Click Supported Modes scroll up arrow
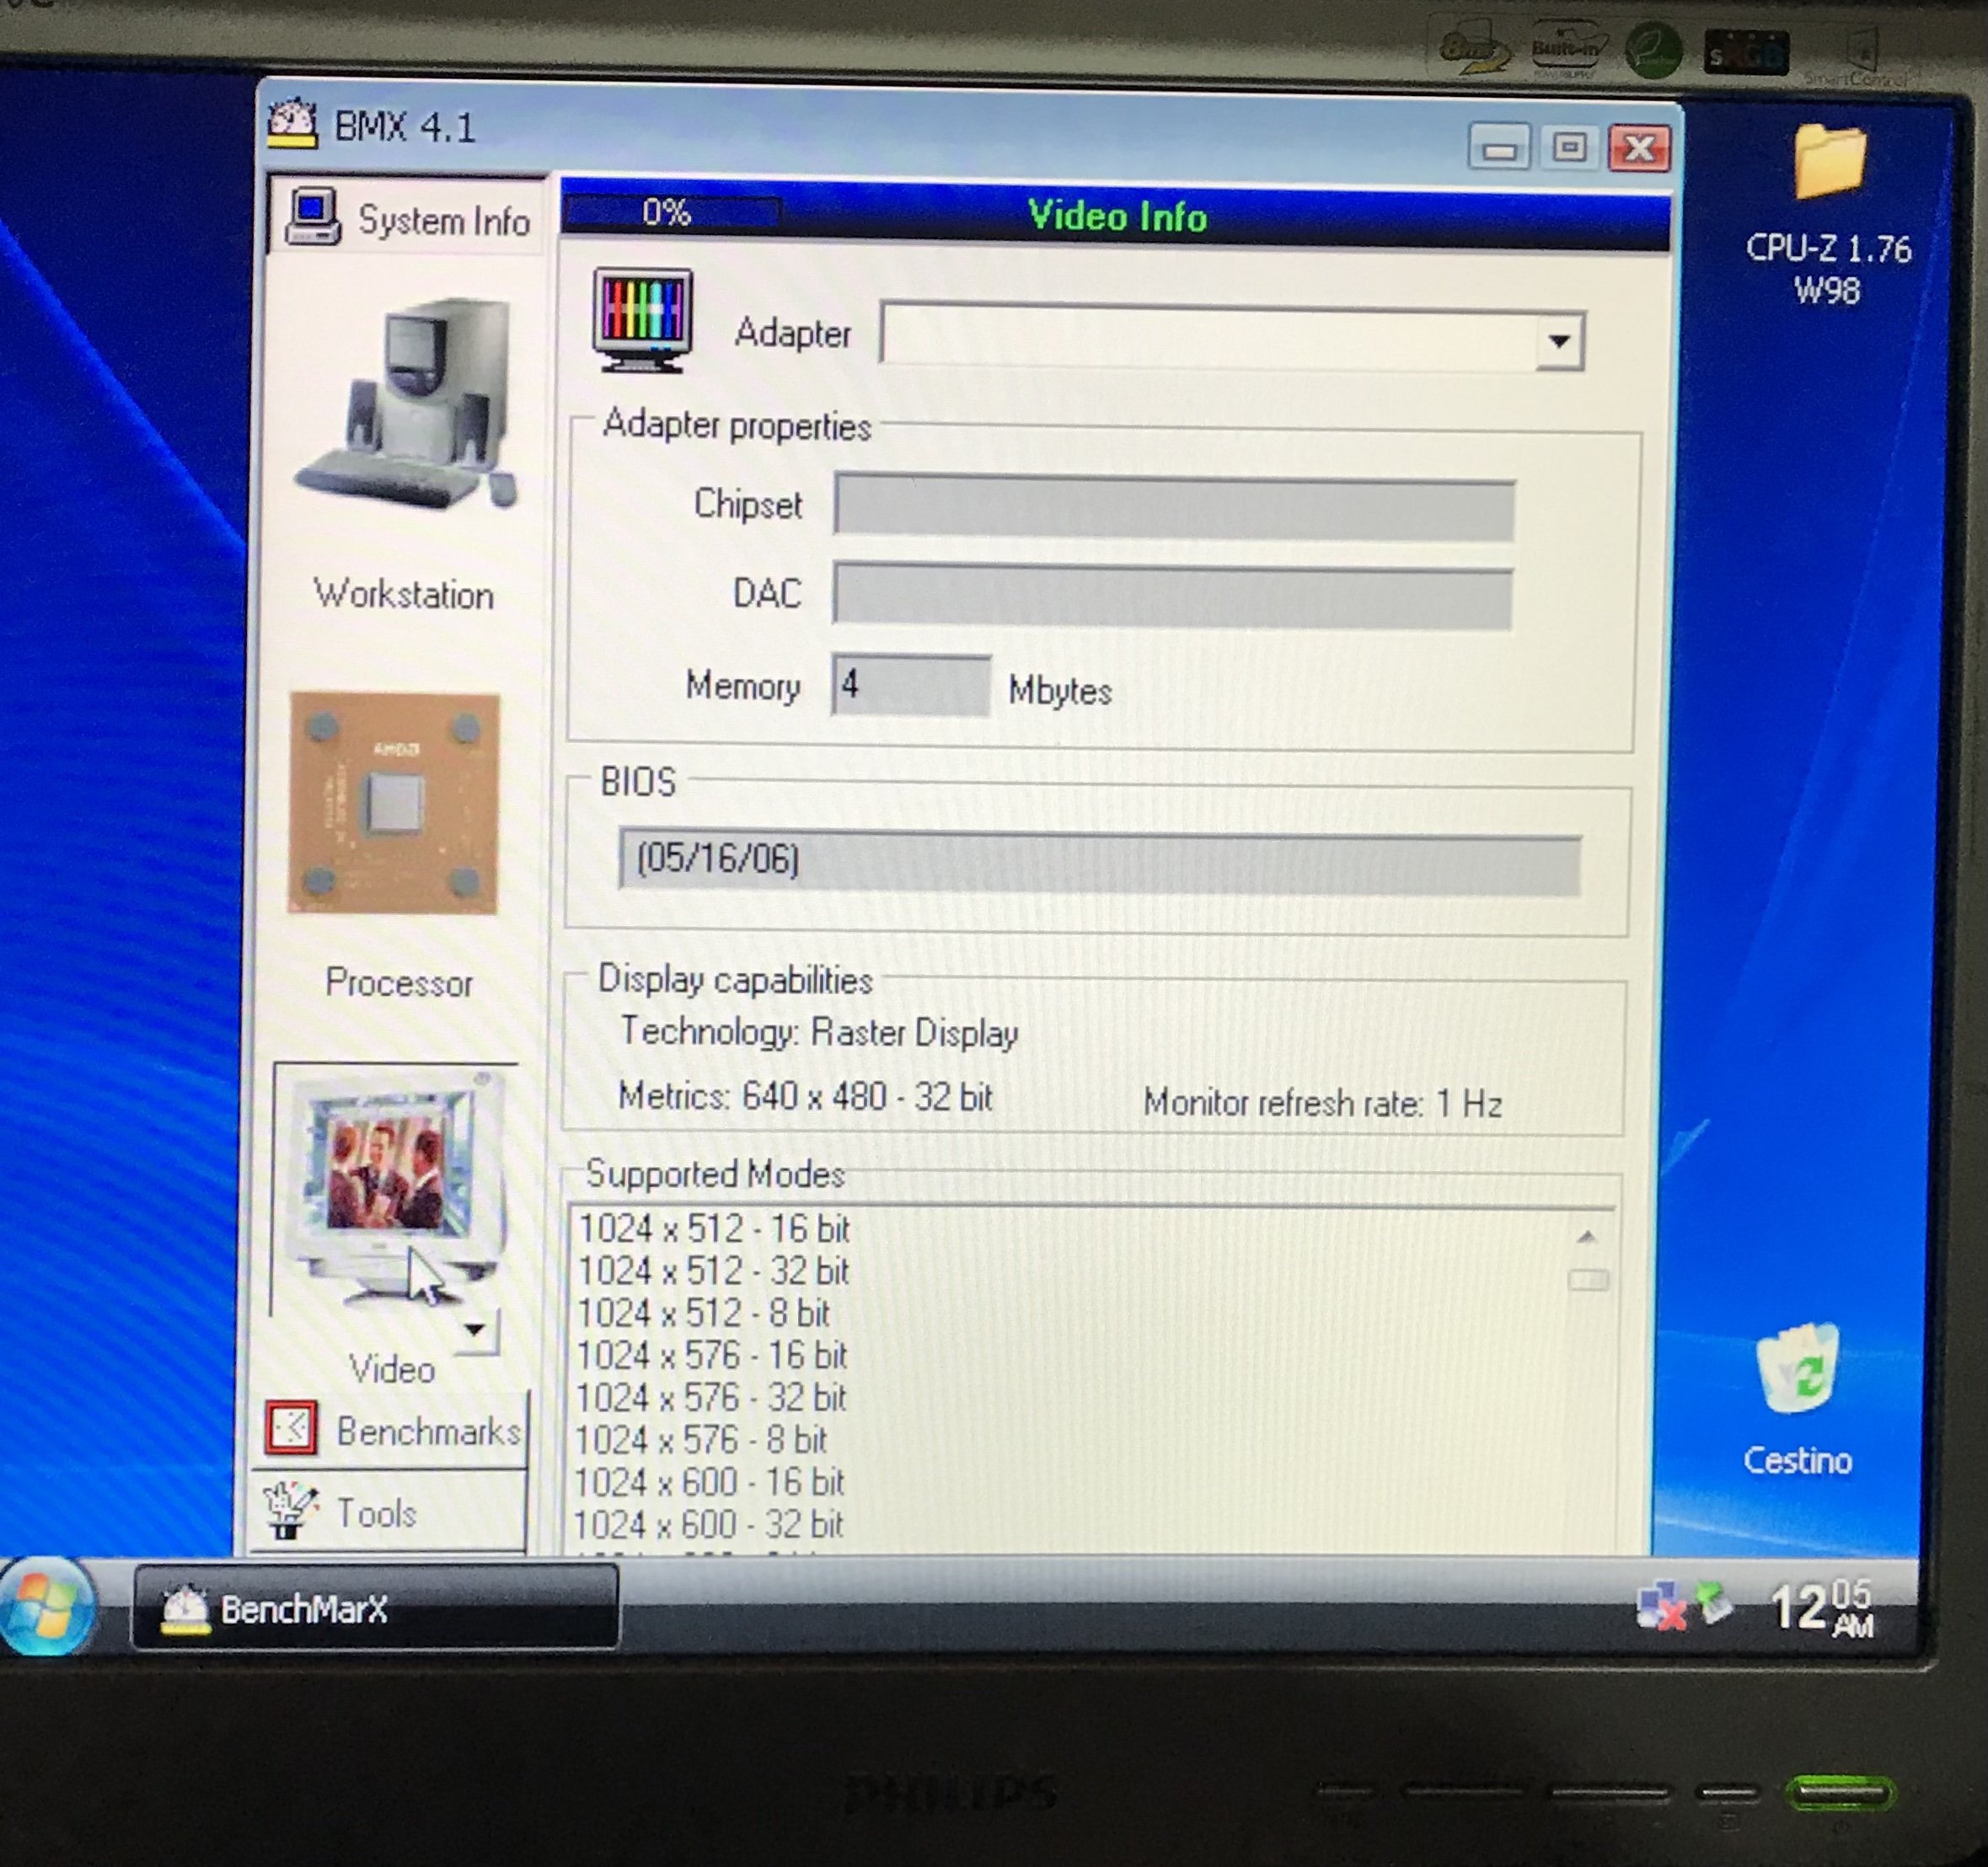Viewport: 1988px width, 1867px height. 1586,1238
